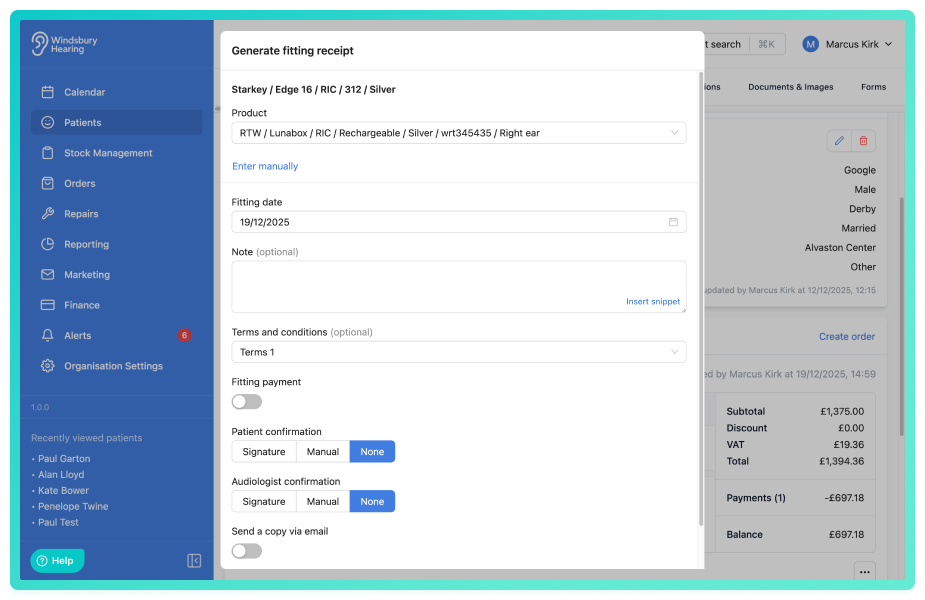Click the Subtotal £1,375.00 value
Viewport: 925px width, 600px height.
click(842, 411)
